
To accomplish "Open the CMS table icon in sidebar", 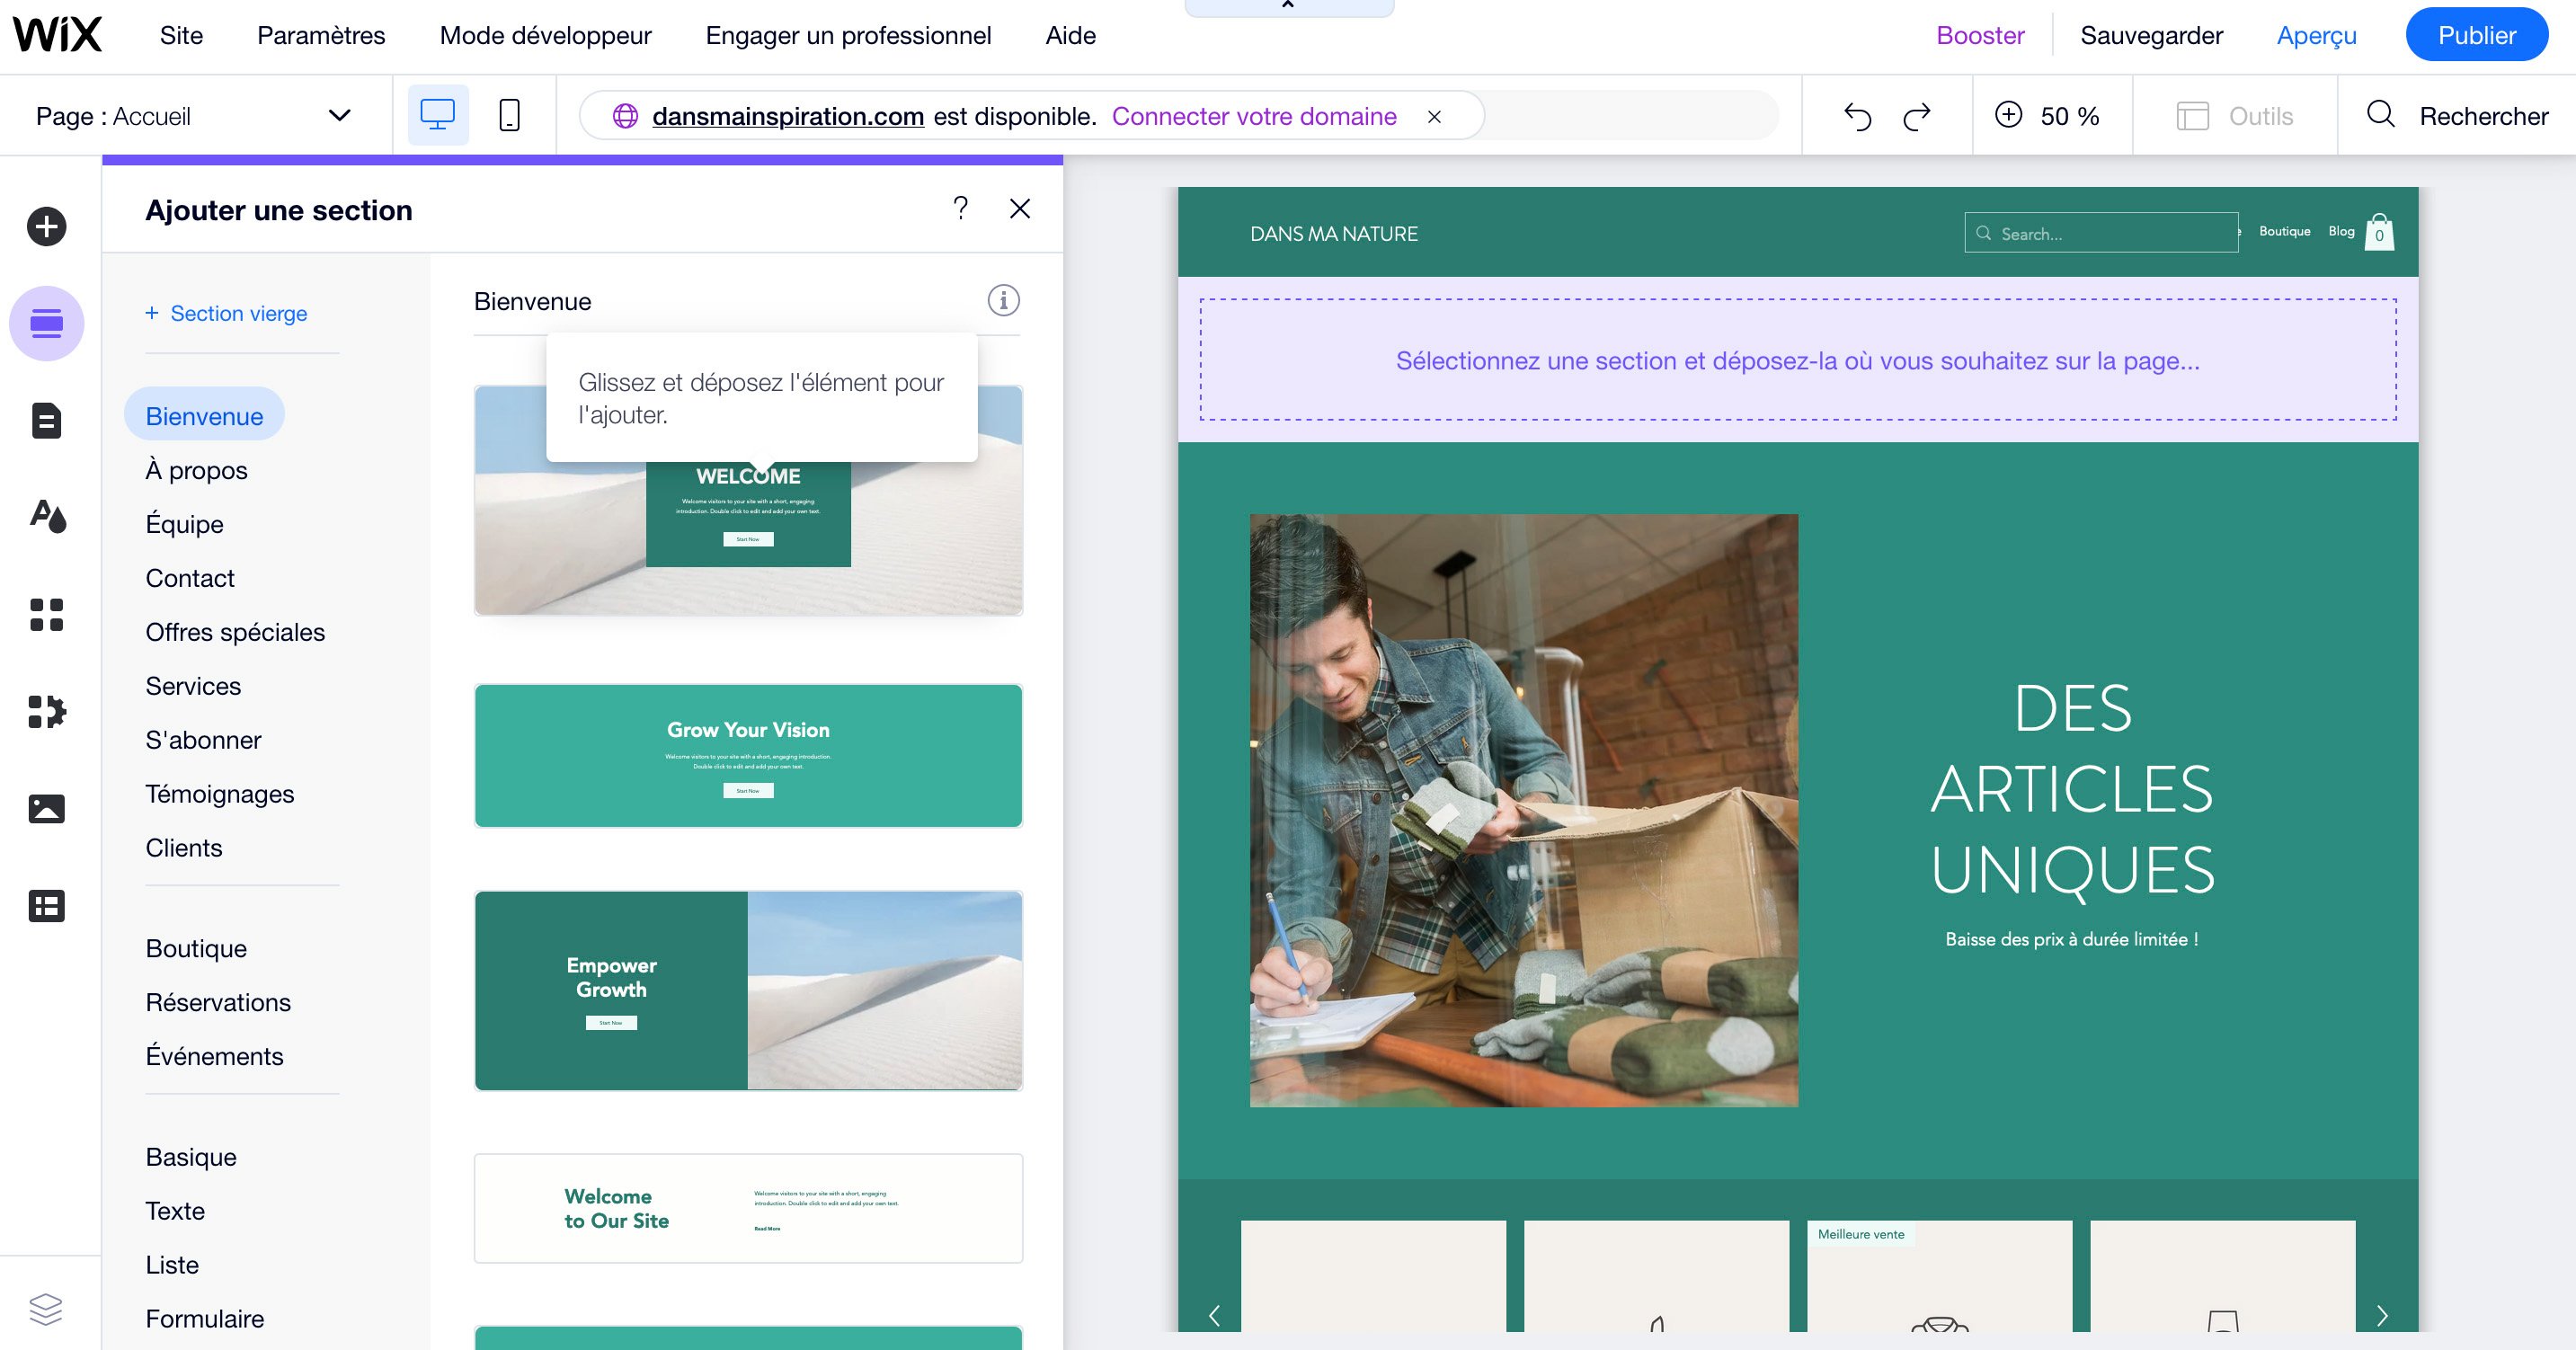I will pyautogui.click(x=46, y=905).
